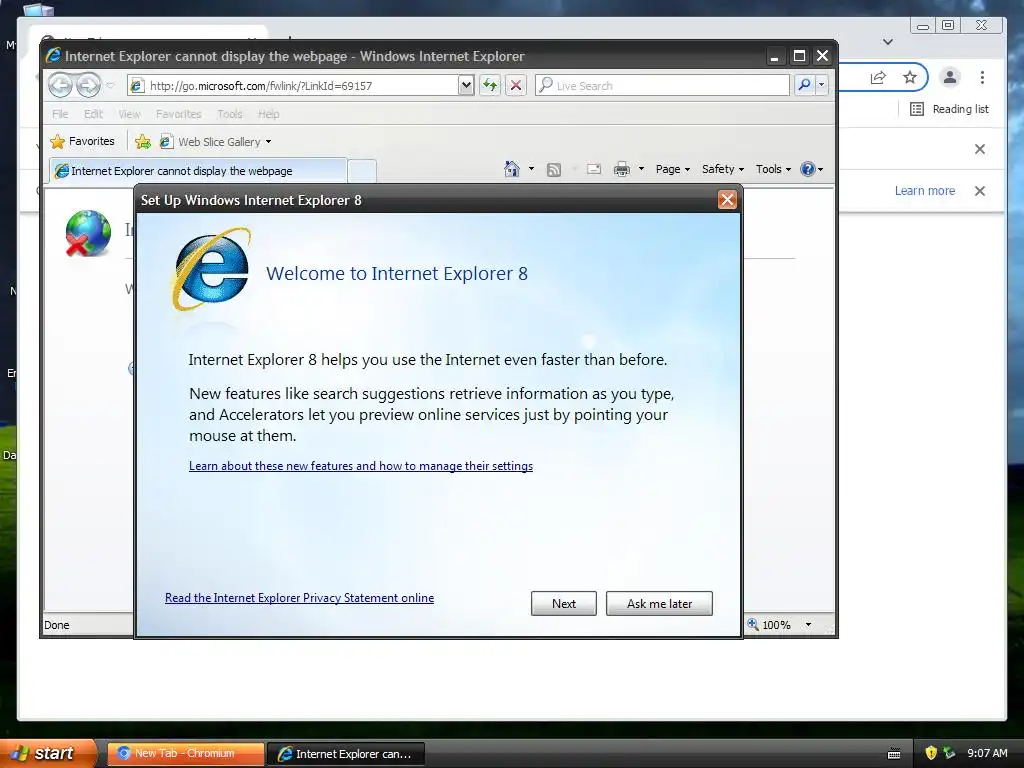
Task: Dismiss the Chromium Learn more infobar
Action: click(980, 191)
